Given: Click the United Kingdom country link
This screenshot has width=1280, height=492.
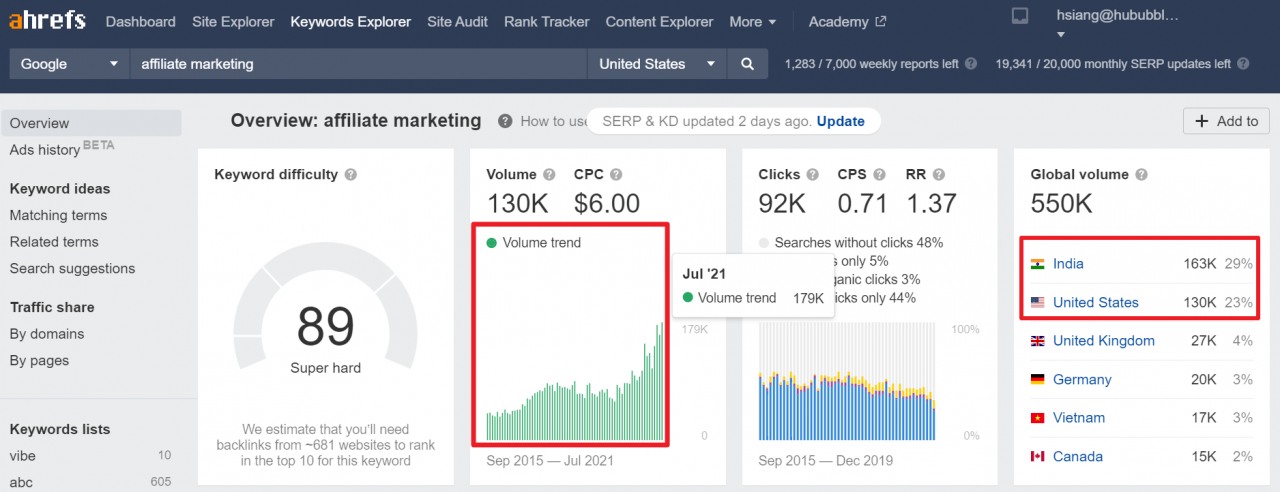Looking at the screenshot, I should point(1104,341).
